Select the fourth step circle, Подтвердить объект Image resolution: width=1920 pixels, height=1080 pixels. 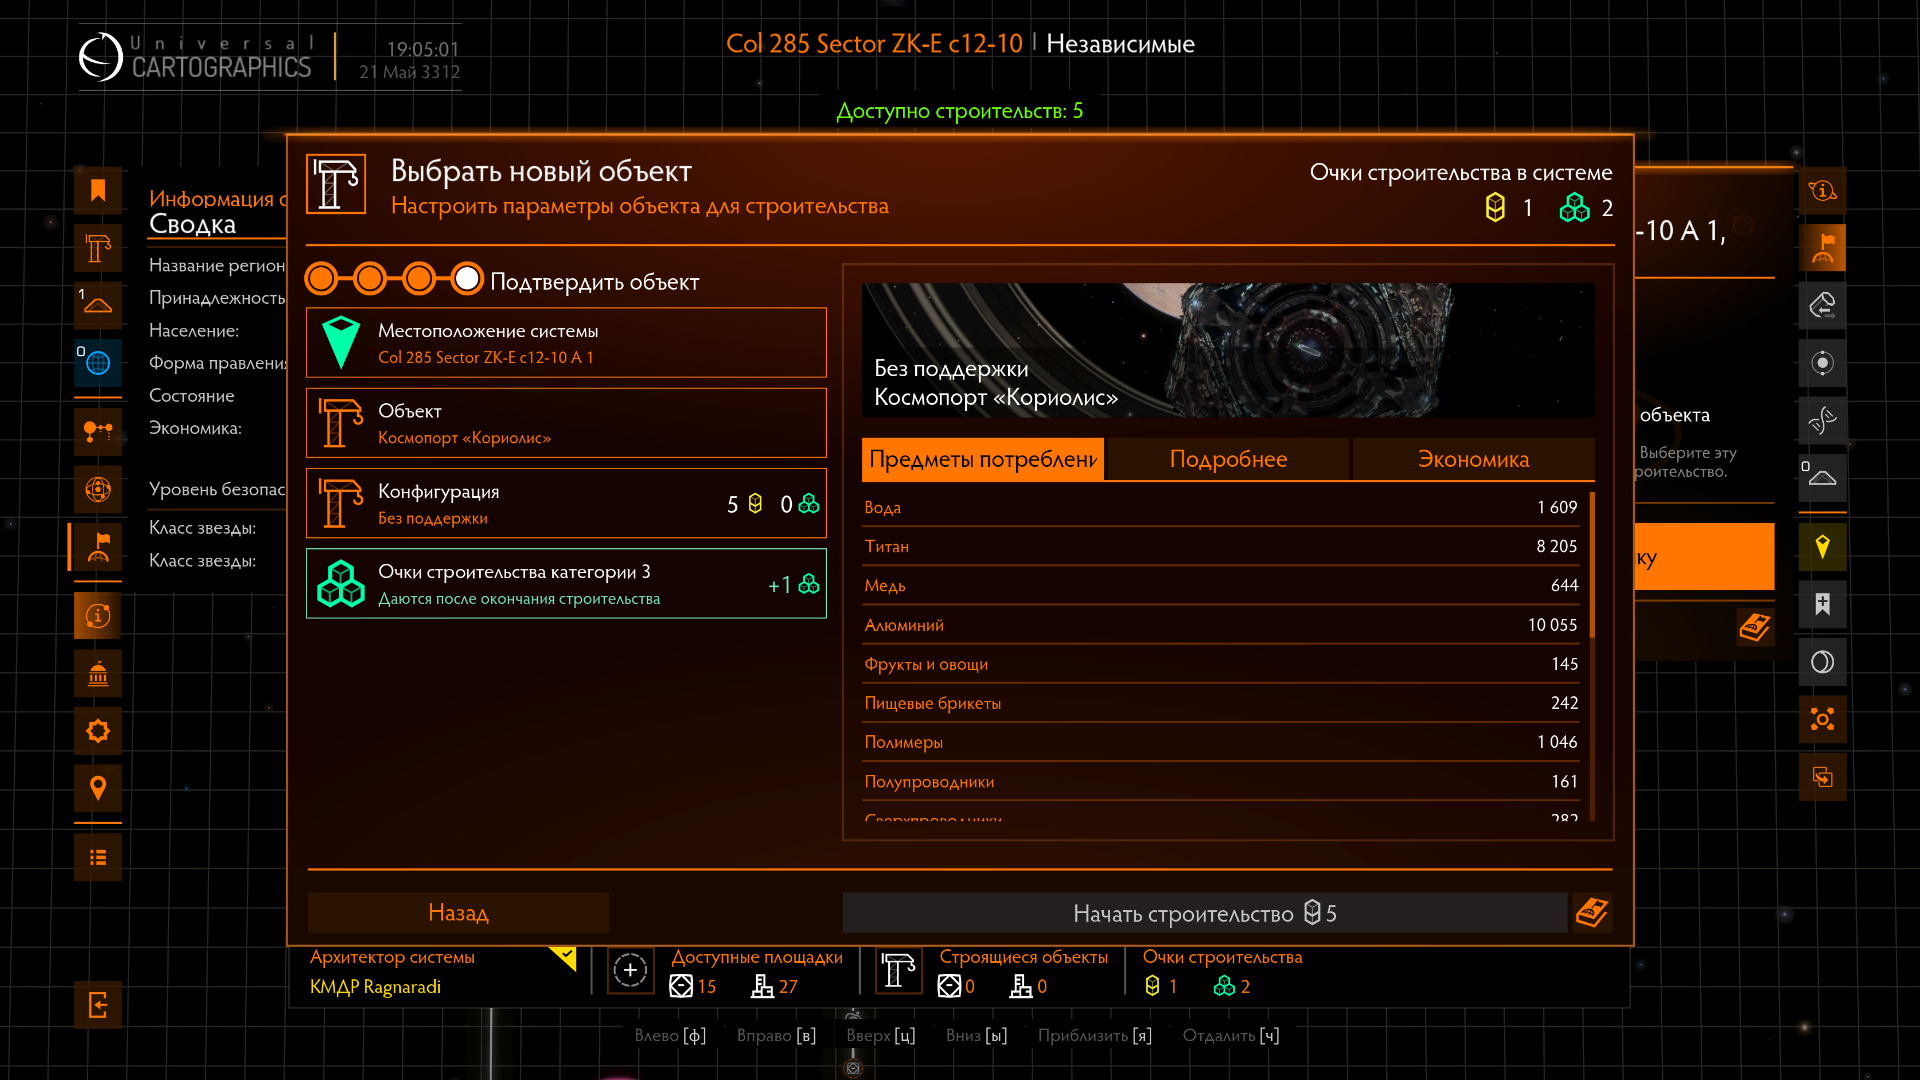(467, 279)
